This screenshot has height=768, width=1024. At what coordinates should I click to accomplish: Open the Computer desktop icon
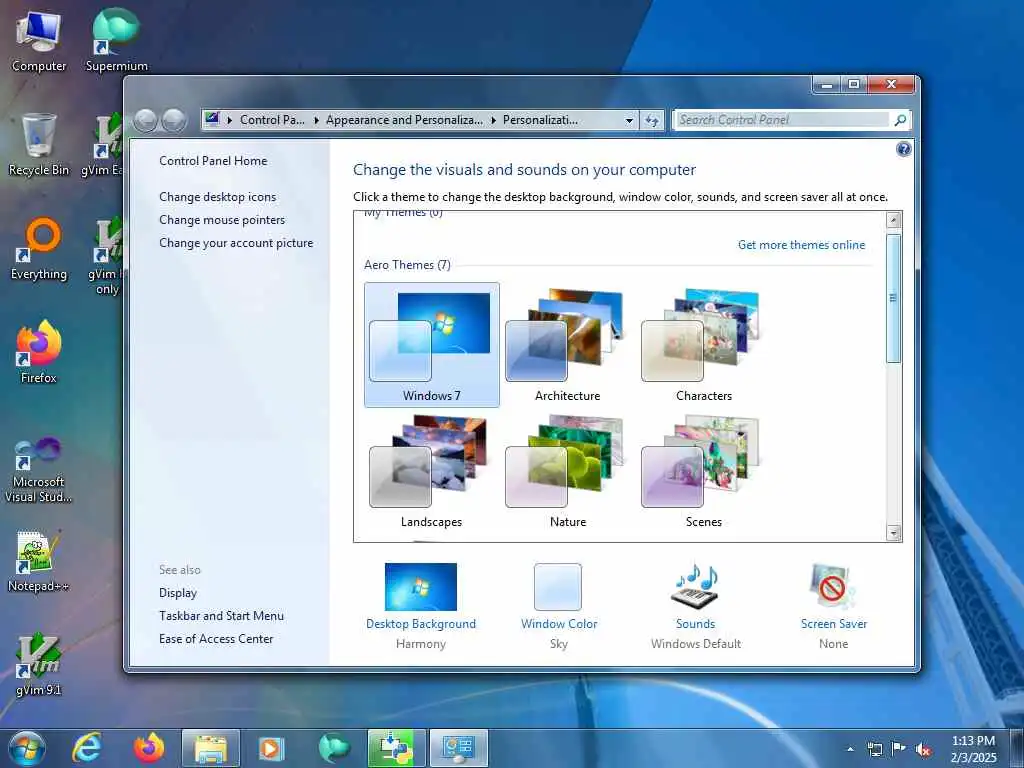tap(39, 40)
